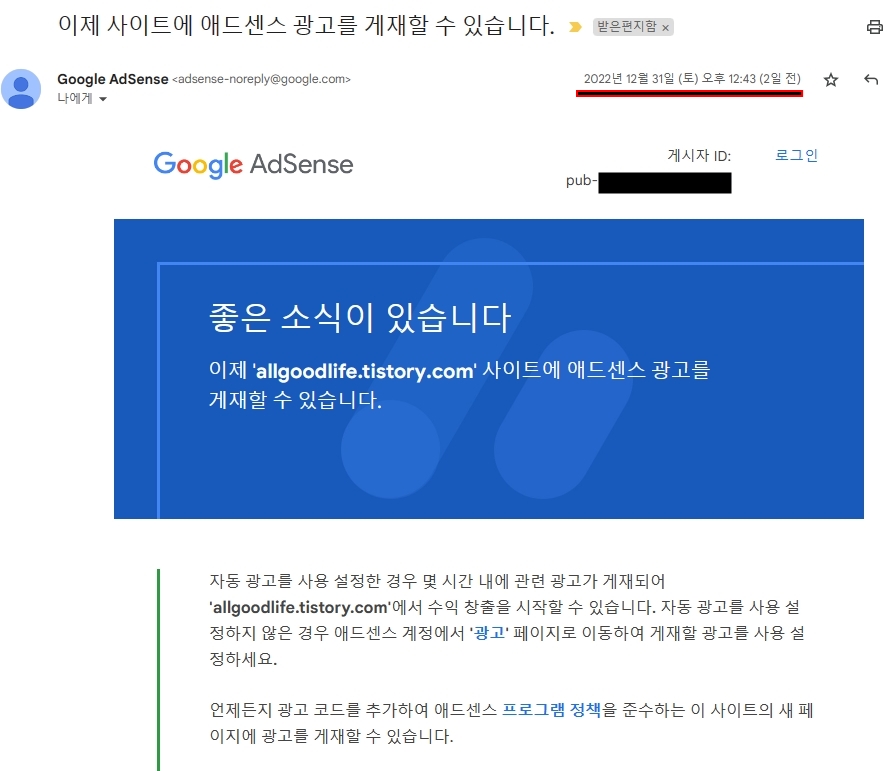This screenshot has height=771, width=887.
Task: Click the pub- publisher ID text
Action: [x=582, y=180]
